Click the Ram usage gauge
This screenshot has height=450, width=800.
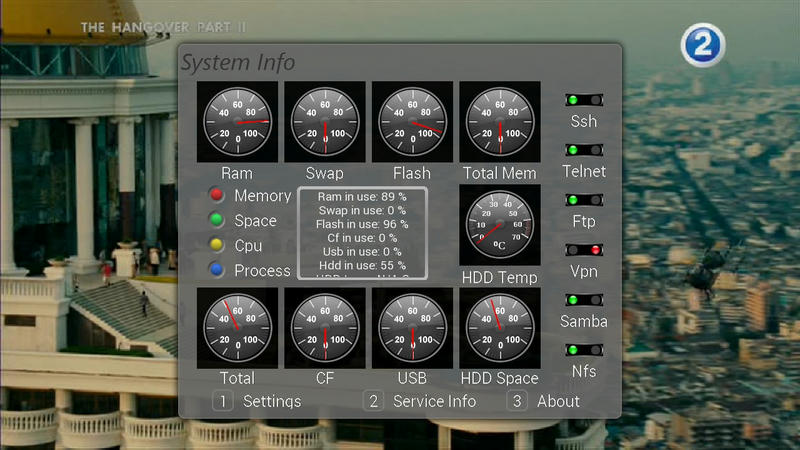(x=237, y=121)
